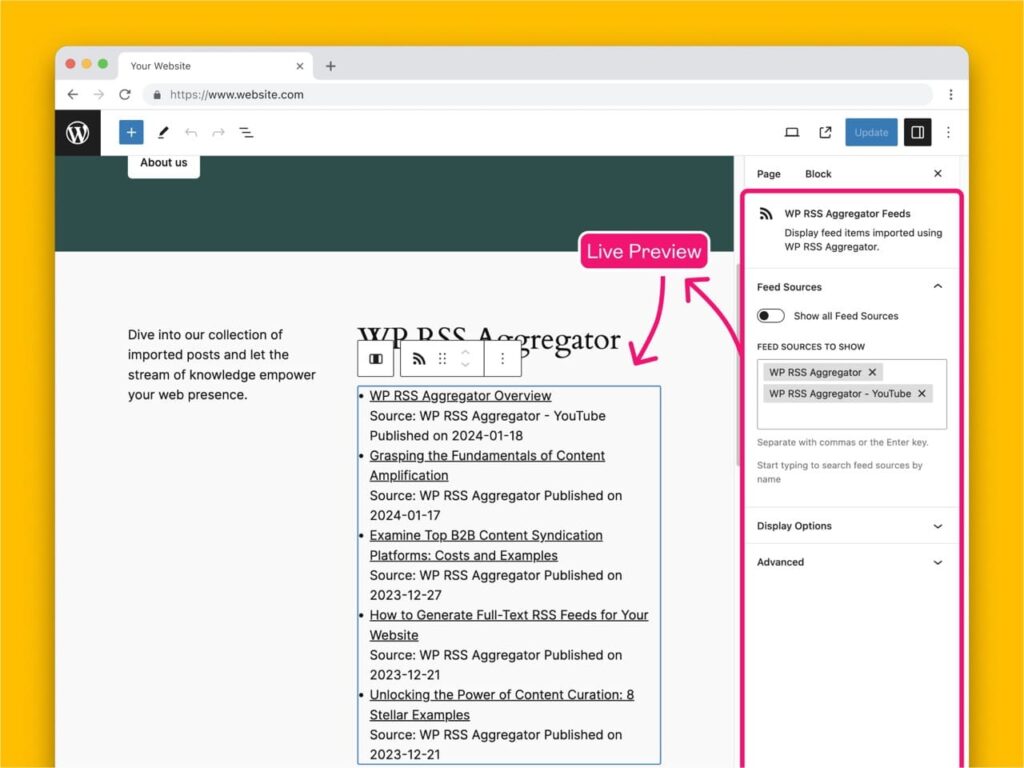Open the desktop preview icon
Viewport: 1024px width, 768px height.
792,132
